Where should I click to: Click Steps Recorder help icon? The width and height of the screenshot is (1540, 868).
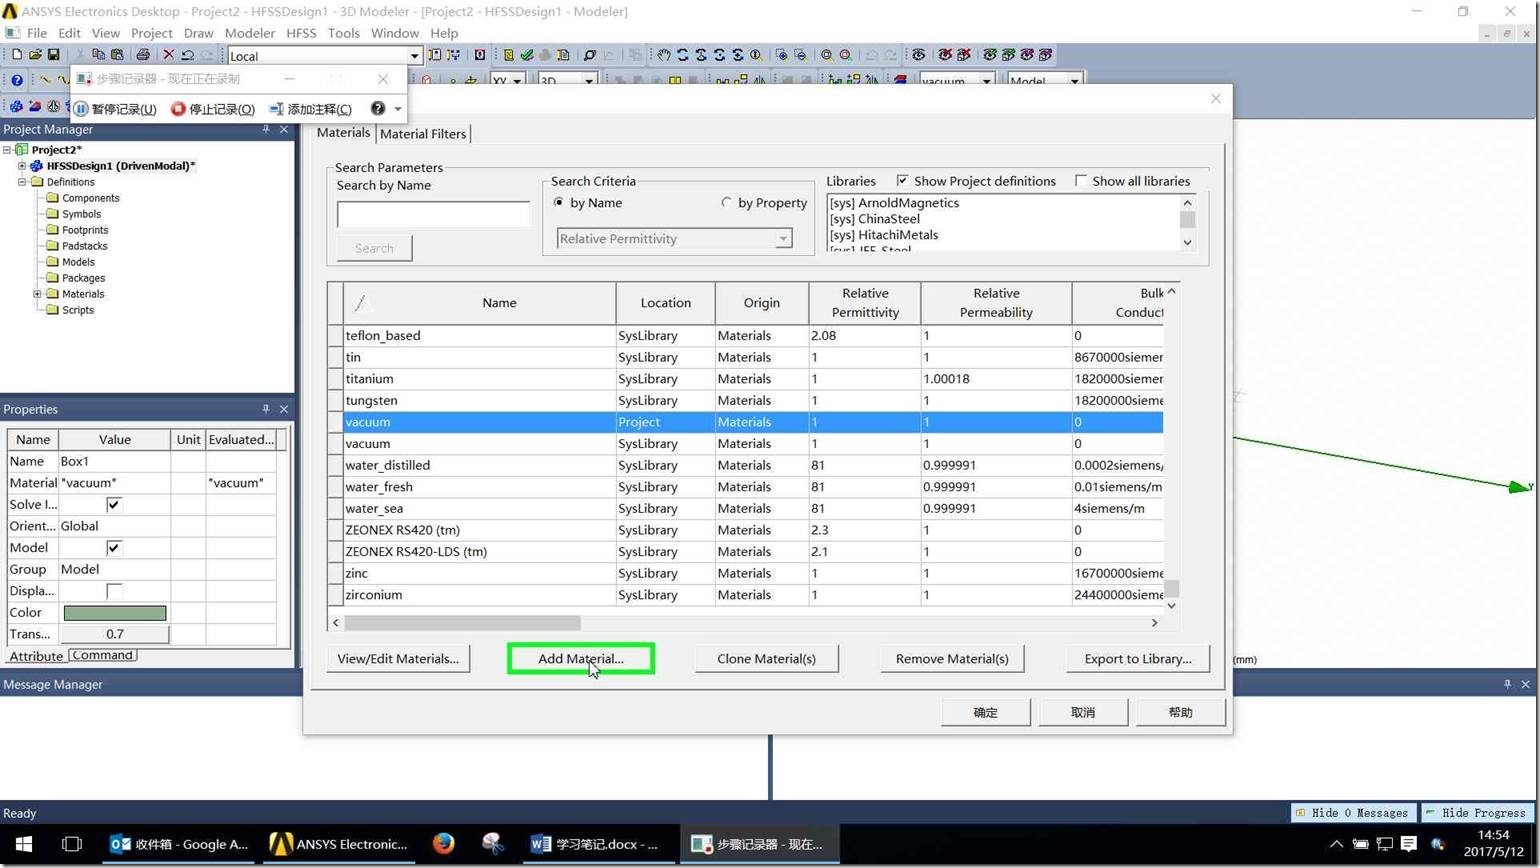(378, 108)
